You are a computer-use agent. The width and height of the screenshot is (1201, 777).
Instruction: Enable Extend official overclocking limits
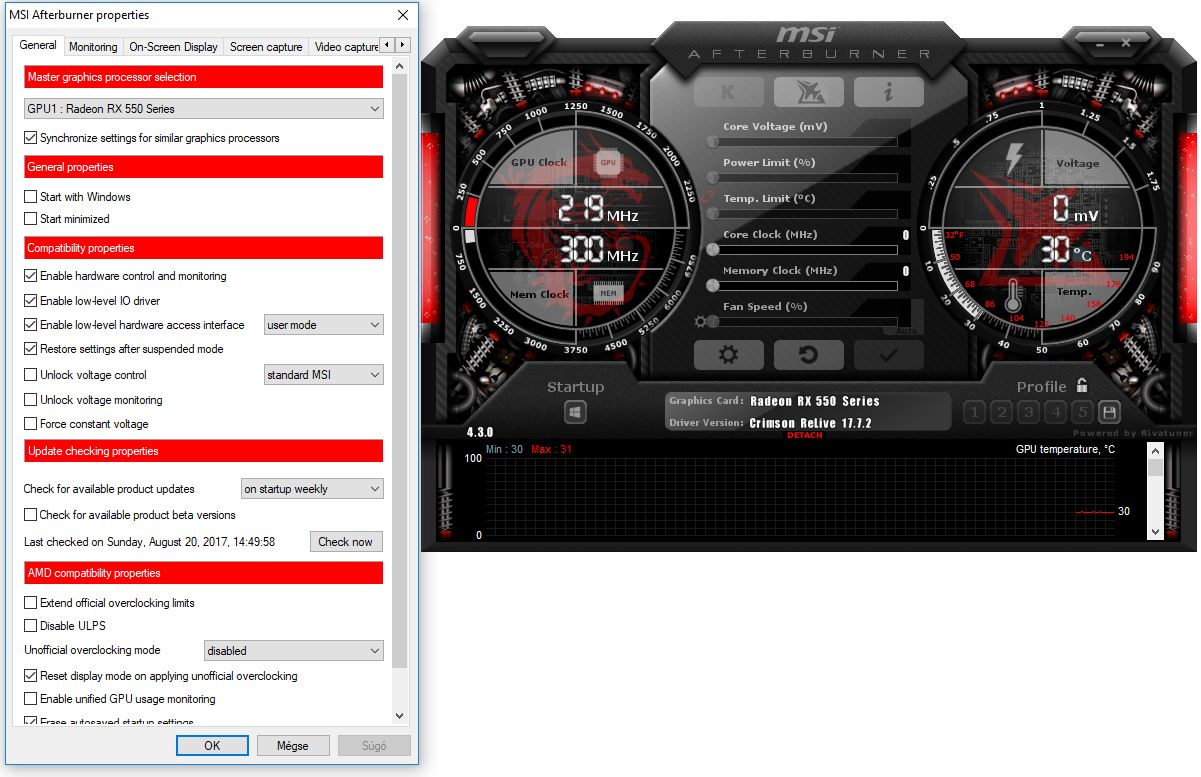point(30,603)
